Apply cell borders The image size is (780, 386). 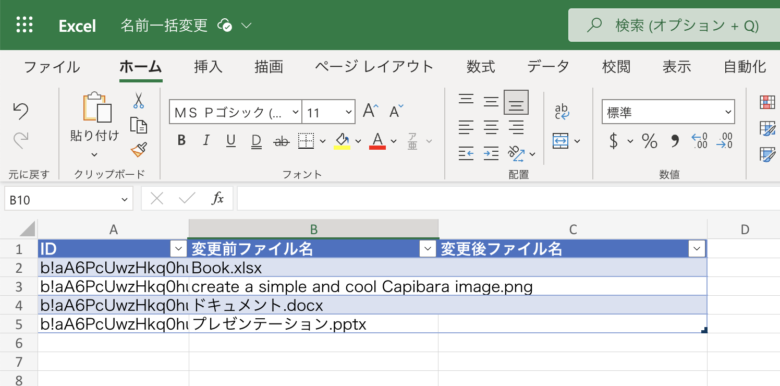coord(306,141)
